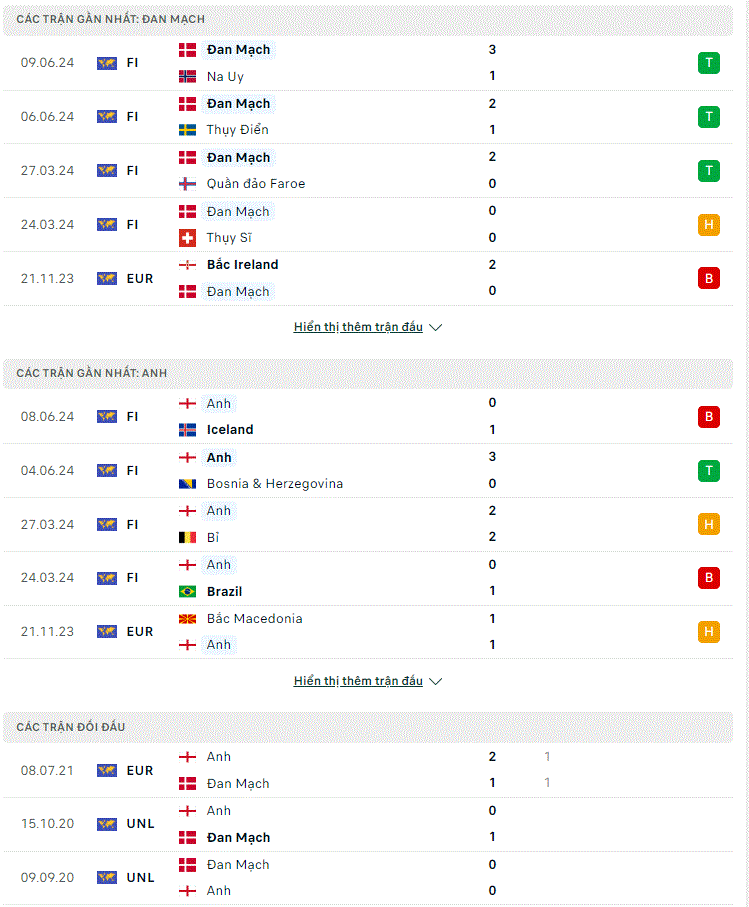The image size is (749, 907).
Task: Click the red B badge for Anh vs Iceland
Action: click(x=709, y=416)
